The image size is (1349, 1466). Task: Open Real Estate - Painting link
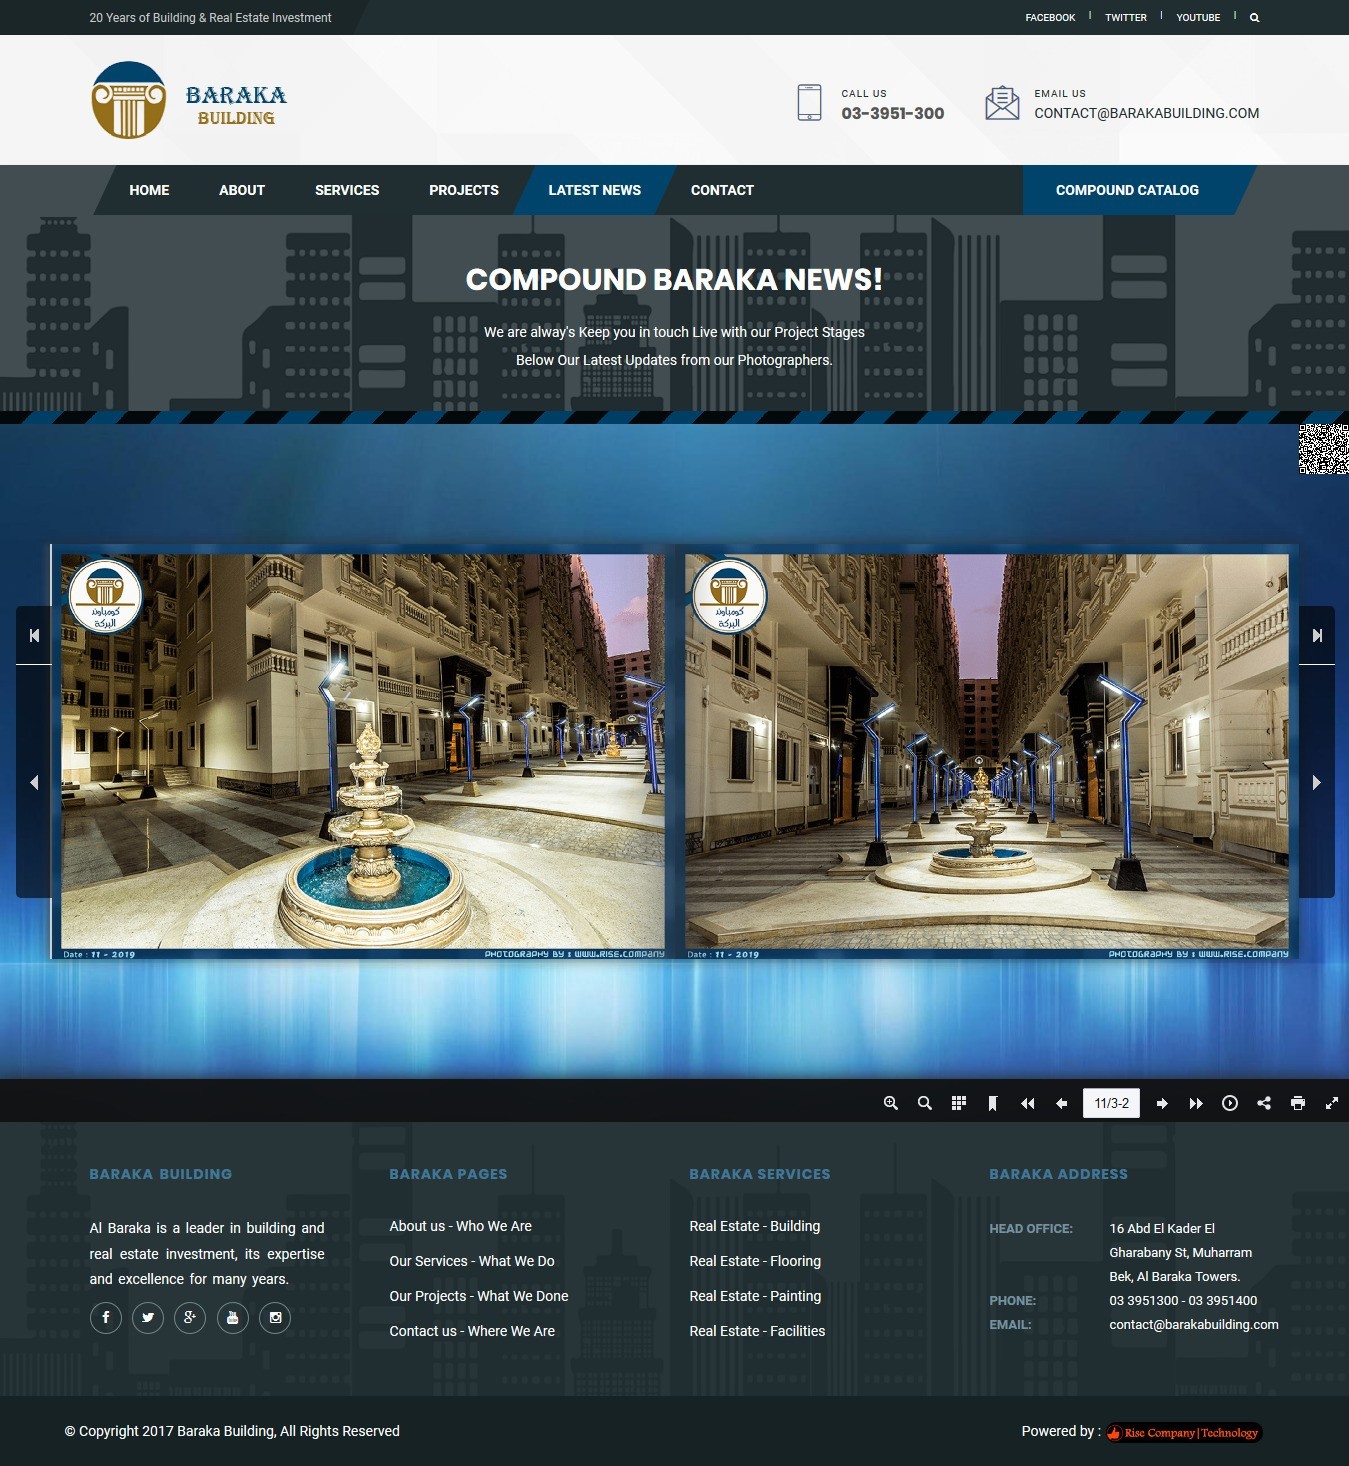755,1296
